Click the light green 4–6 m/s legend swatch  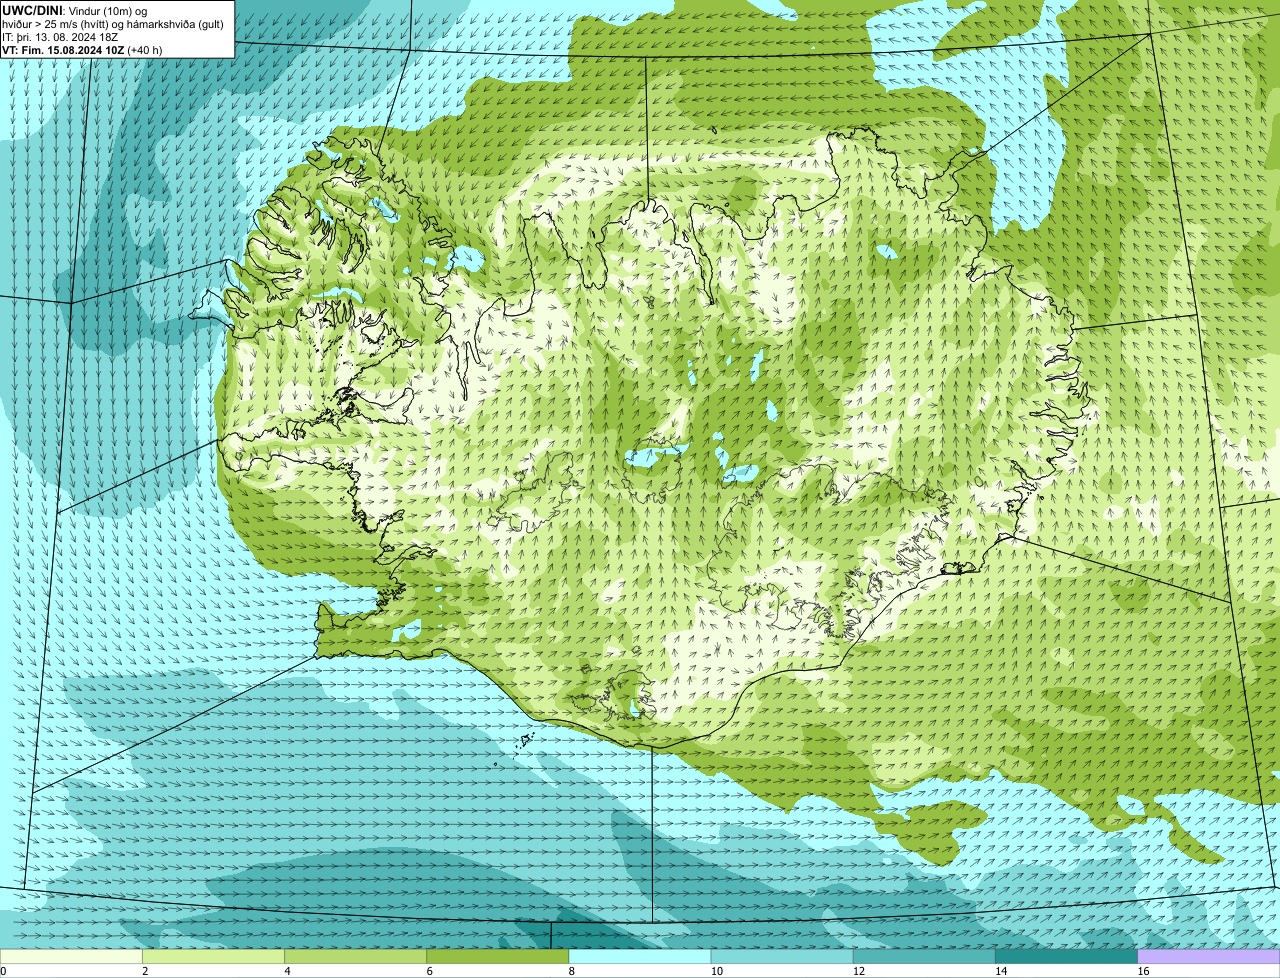[x=355, y=956]
